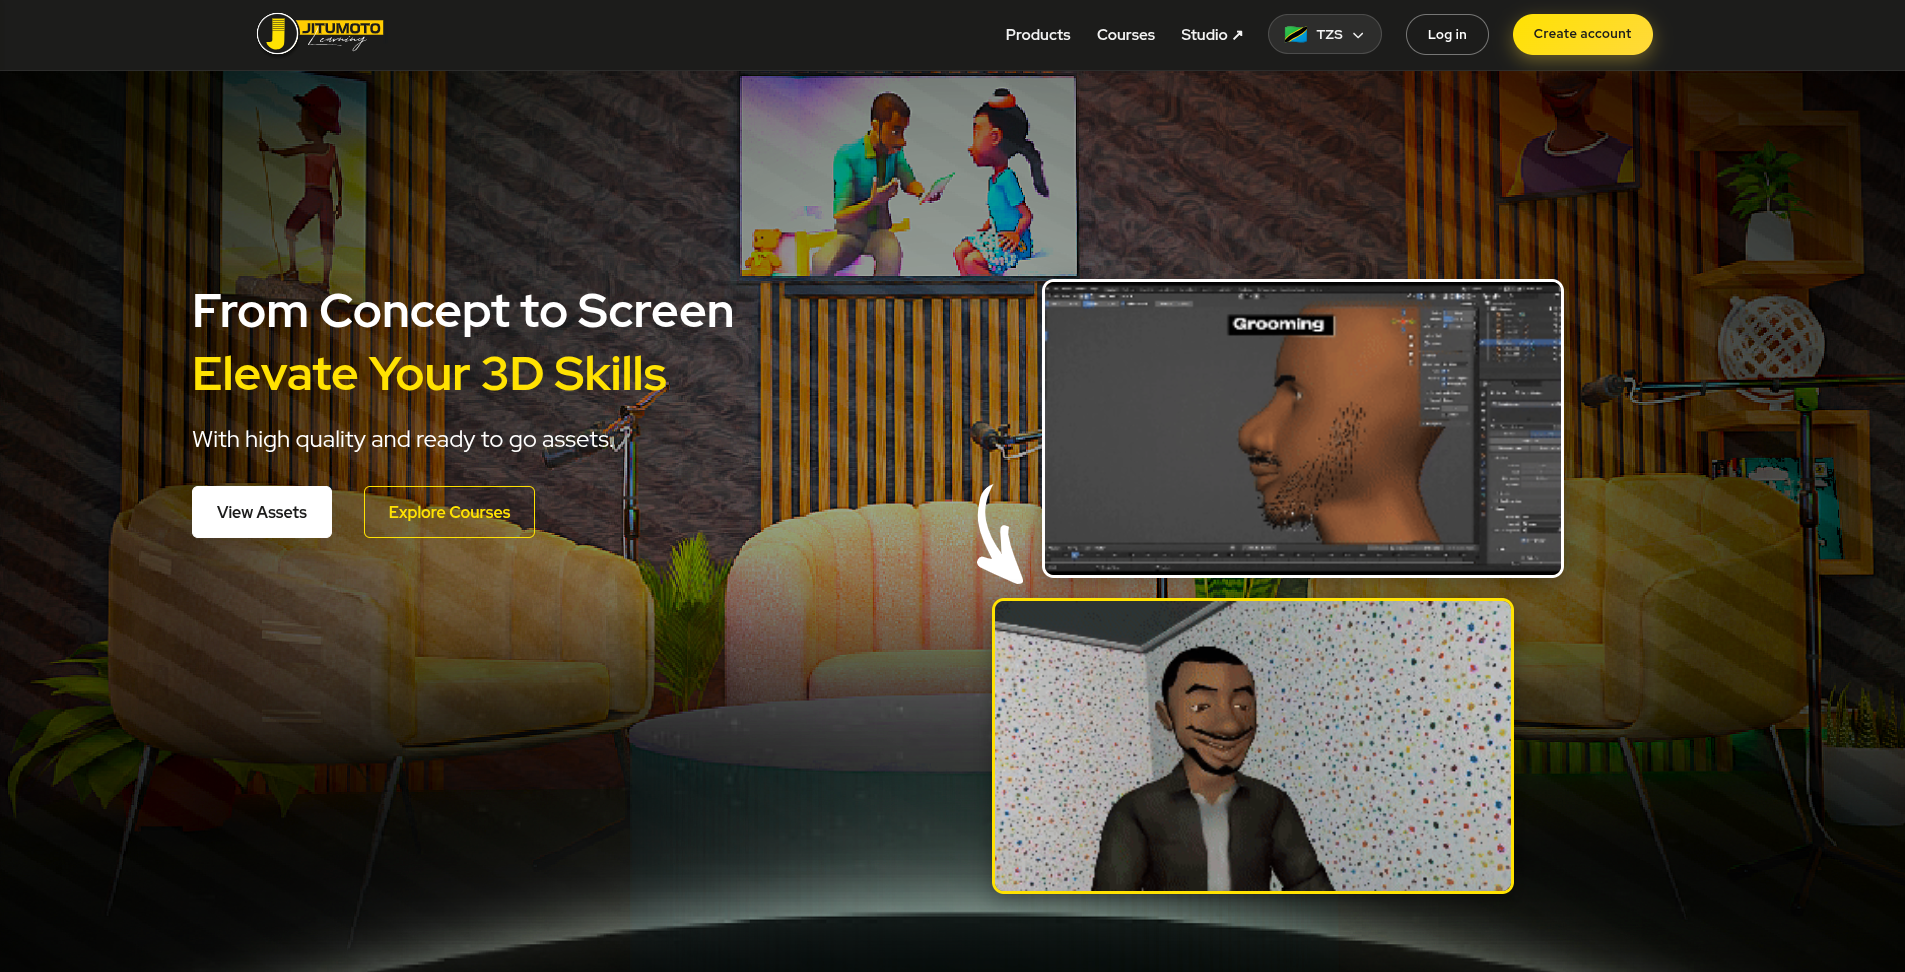Select a properties tab icon in Blender's sidebar
1905x972 pixels.
pos(1482,433)
